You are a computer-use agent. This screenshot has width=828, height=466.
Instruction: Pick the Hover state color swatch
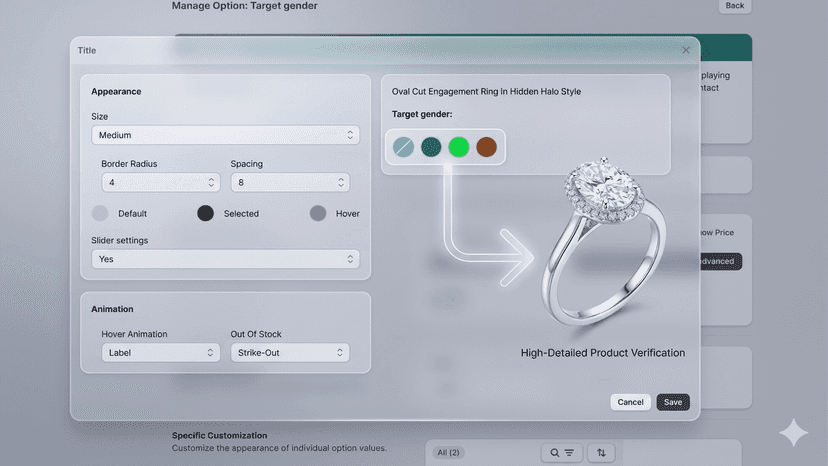pyautogui.click(x=318, y=213)
